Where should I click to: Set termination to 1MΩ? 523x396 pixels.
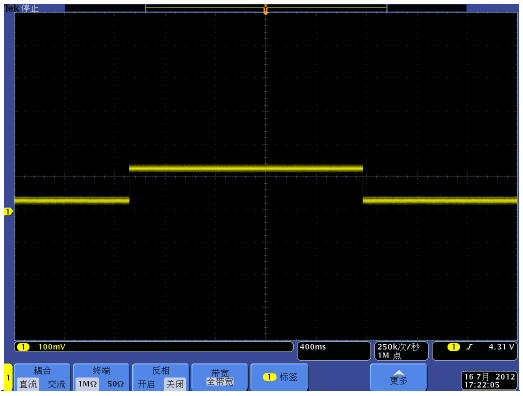point(87,384)
